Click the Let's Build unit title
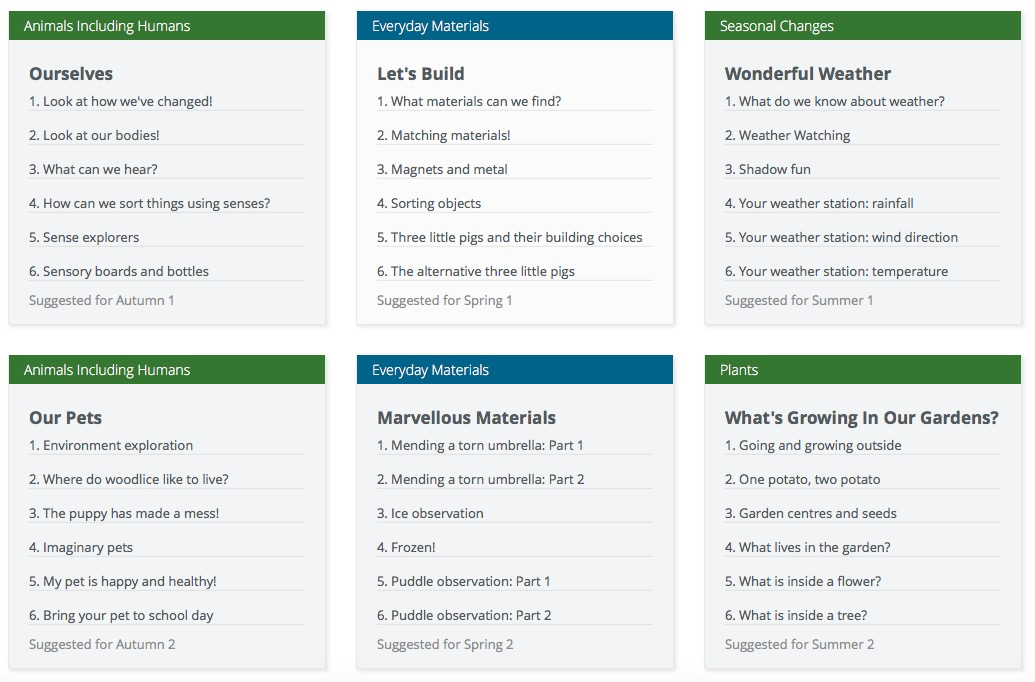1035x682 pixels. point(420,74)
